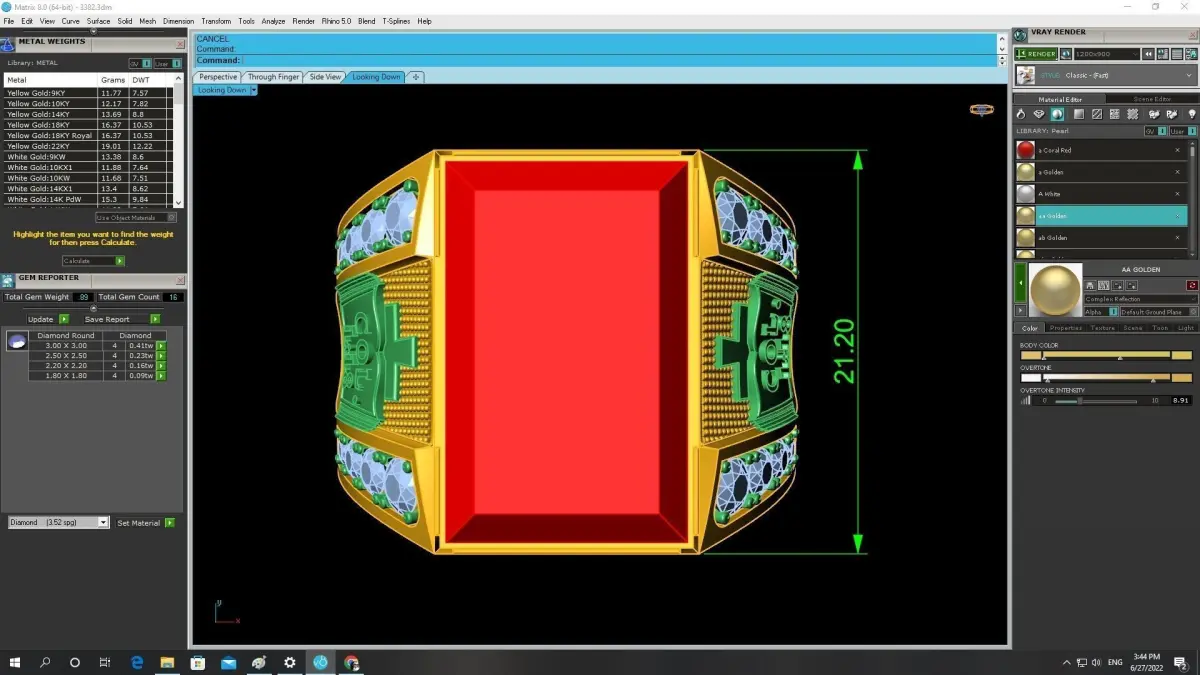Open the Curve menu

(x=71, y=21)
